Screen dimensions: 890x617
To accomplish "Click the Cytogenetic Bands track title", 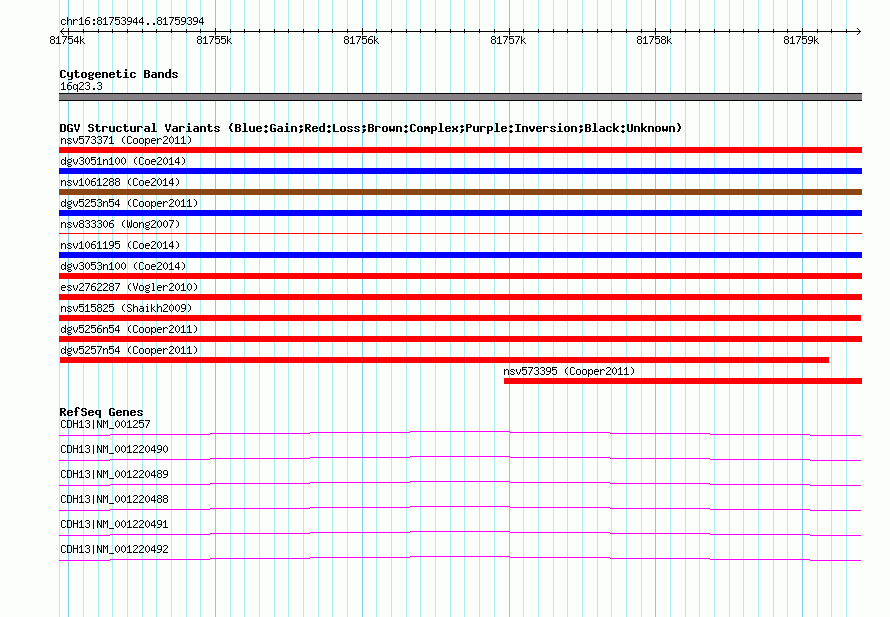I will (119, 74).
